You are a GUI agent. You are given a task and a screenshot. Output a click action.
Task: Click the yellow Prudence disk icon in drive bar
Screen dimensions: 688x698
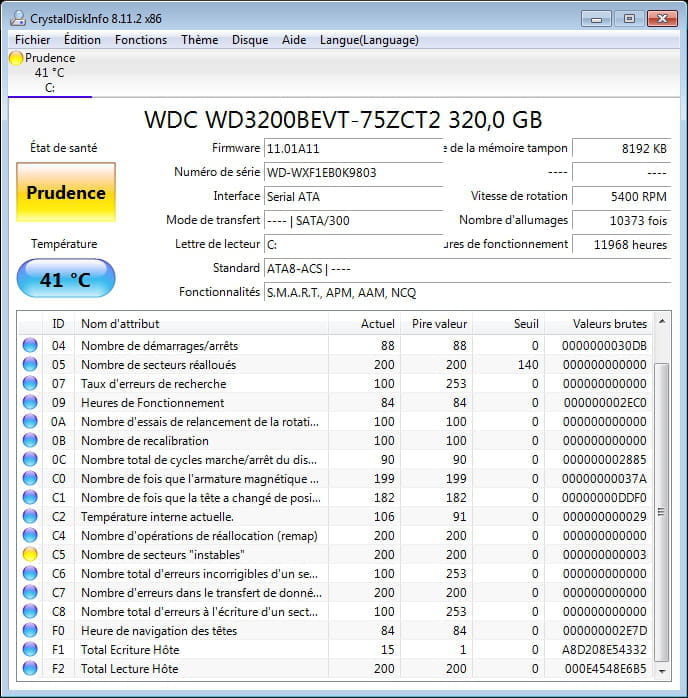click(x=16, y=58)
